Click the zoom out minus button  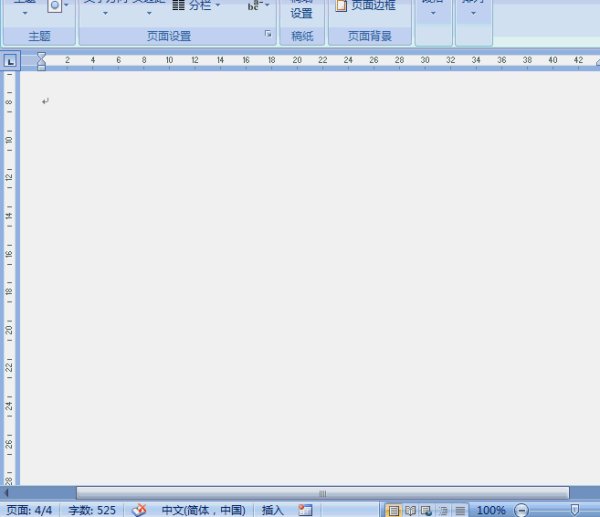tap(521, 510)
